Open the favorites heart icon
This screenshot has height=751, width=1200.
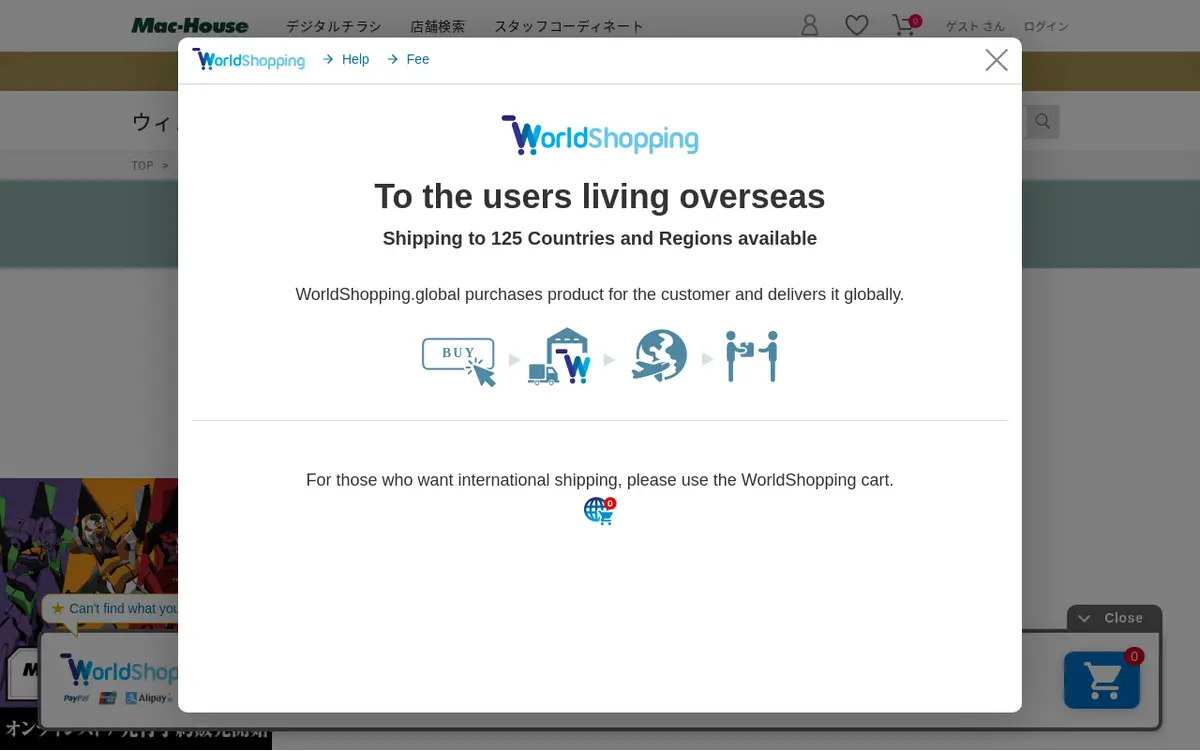coord(857,26)
